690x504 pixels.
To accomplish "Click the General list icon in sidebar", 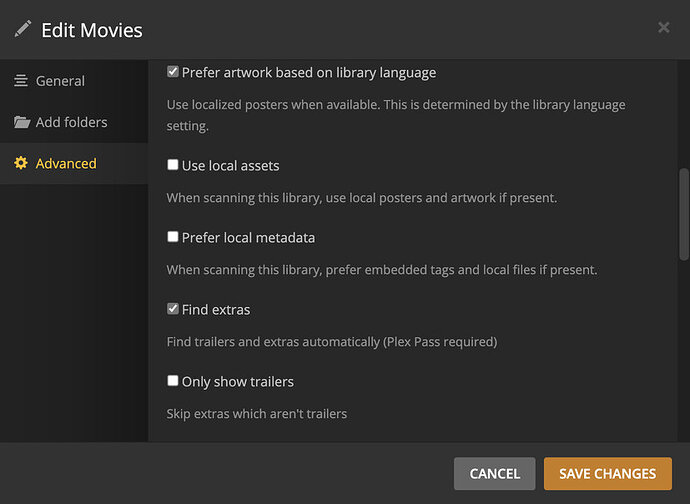I will point(21,81).
